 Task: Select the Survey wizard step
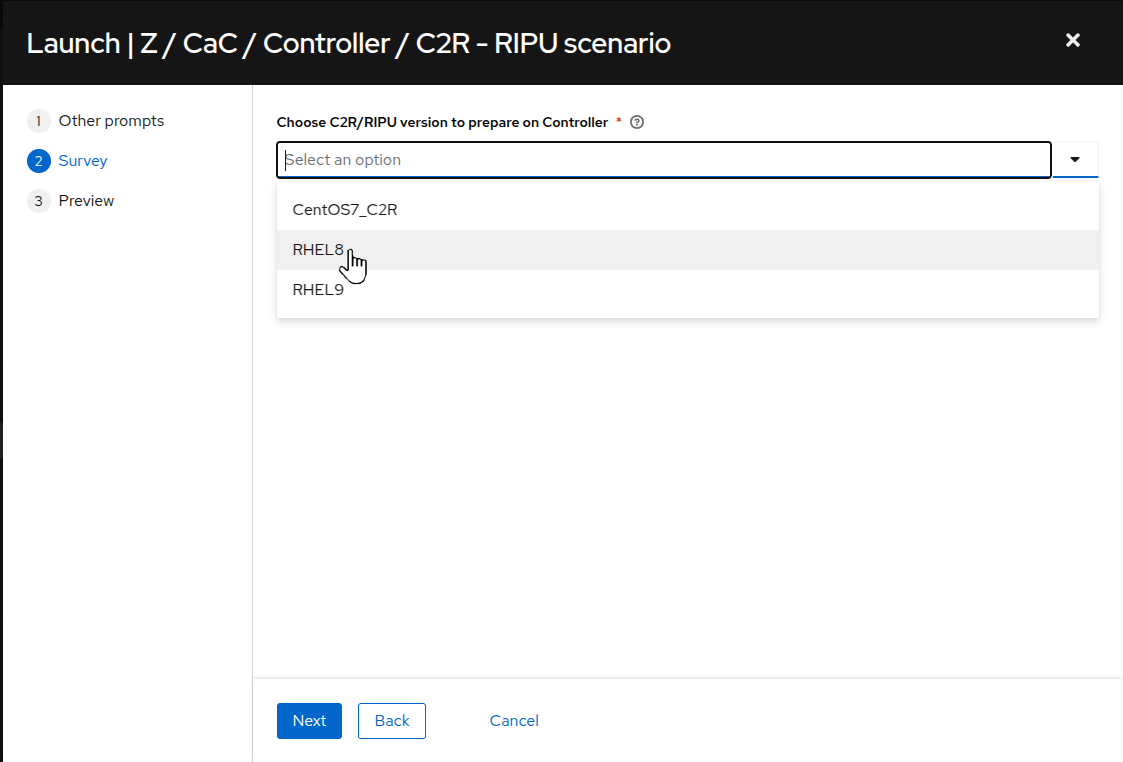pyautogui.click(x=67, y=161)
